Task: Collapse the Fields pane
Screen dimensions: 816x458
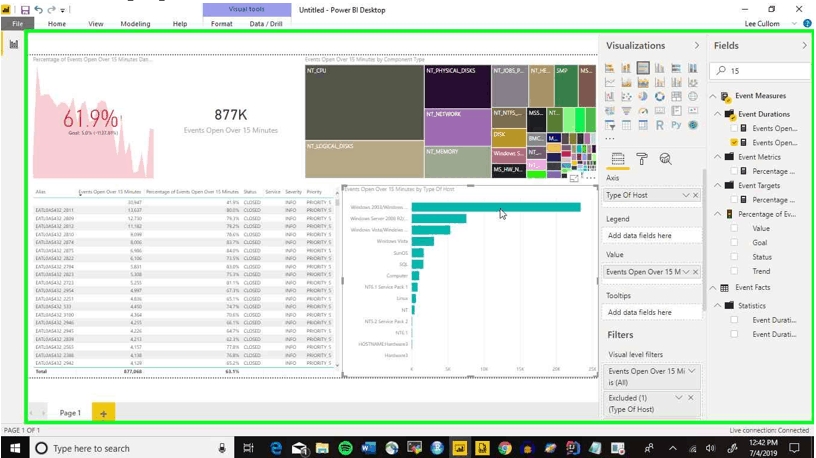Action: (x=805, y=45)
